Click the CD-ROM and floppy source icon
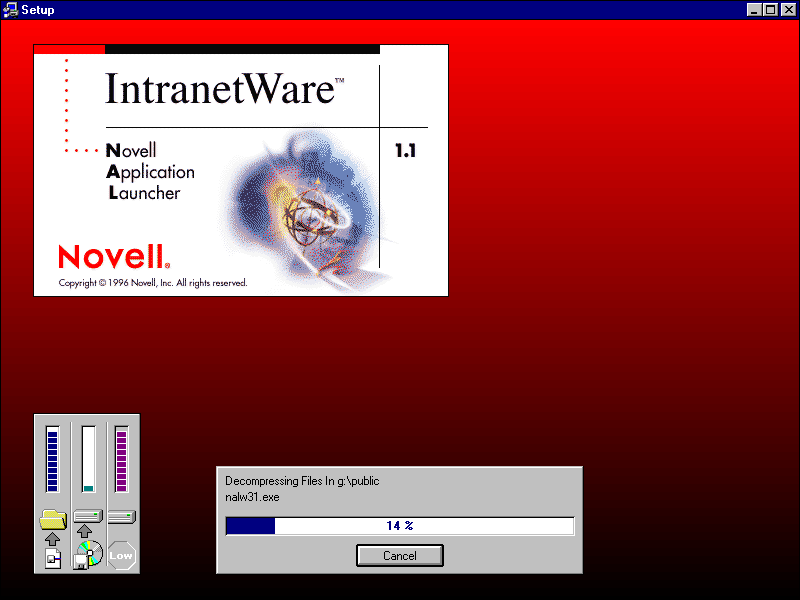This screenshot has height=600, width=800. (88, 555)
